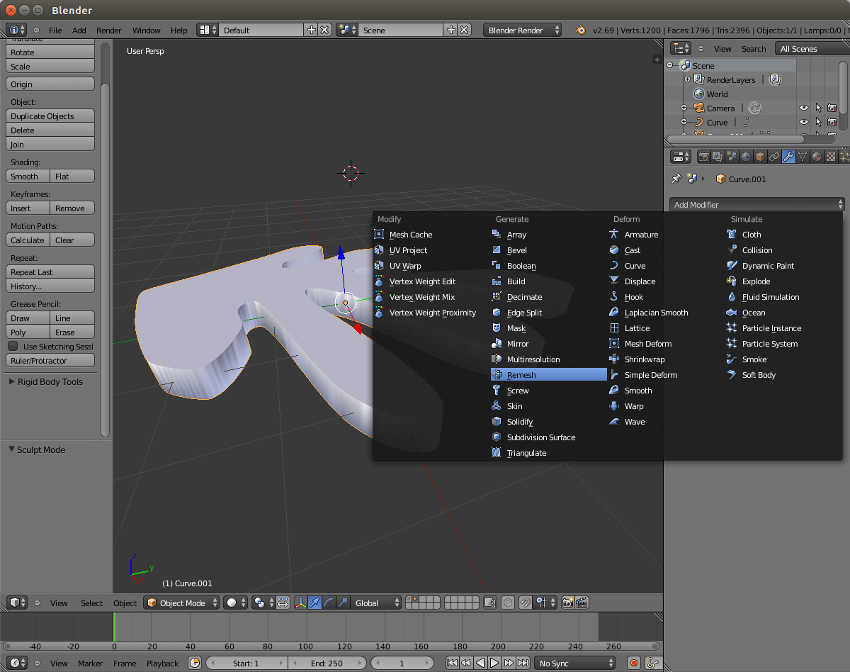
Task: Open the World properties tab icon
Action: [746, 156]
